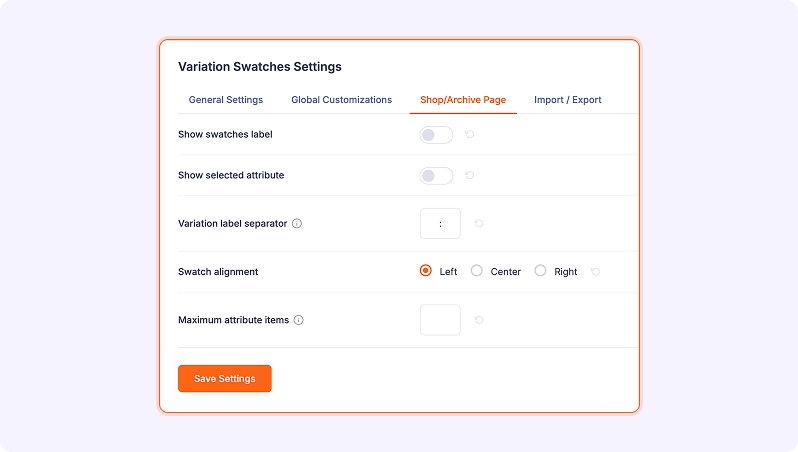798x452 pixels.
Task: Click the Save Settings button
Action: tap(225, 379)
